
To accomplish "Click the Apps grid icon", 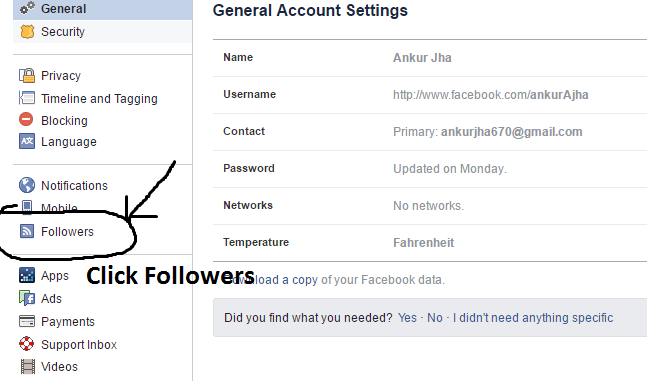I will point(27,275).
